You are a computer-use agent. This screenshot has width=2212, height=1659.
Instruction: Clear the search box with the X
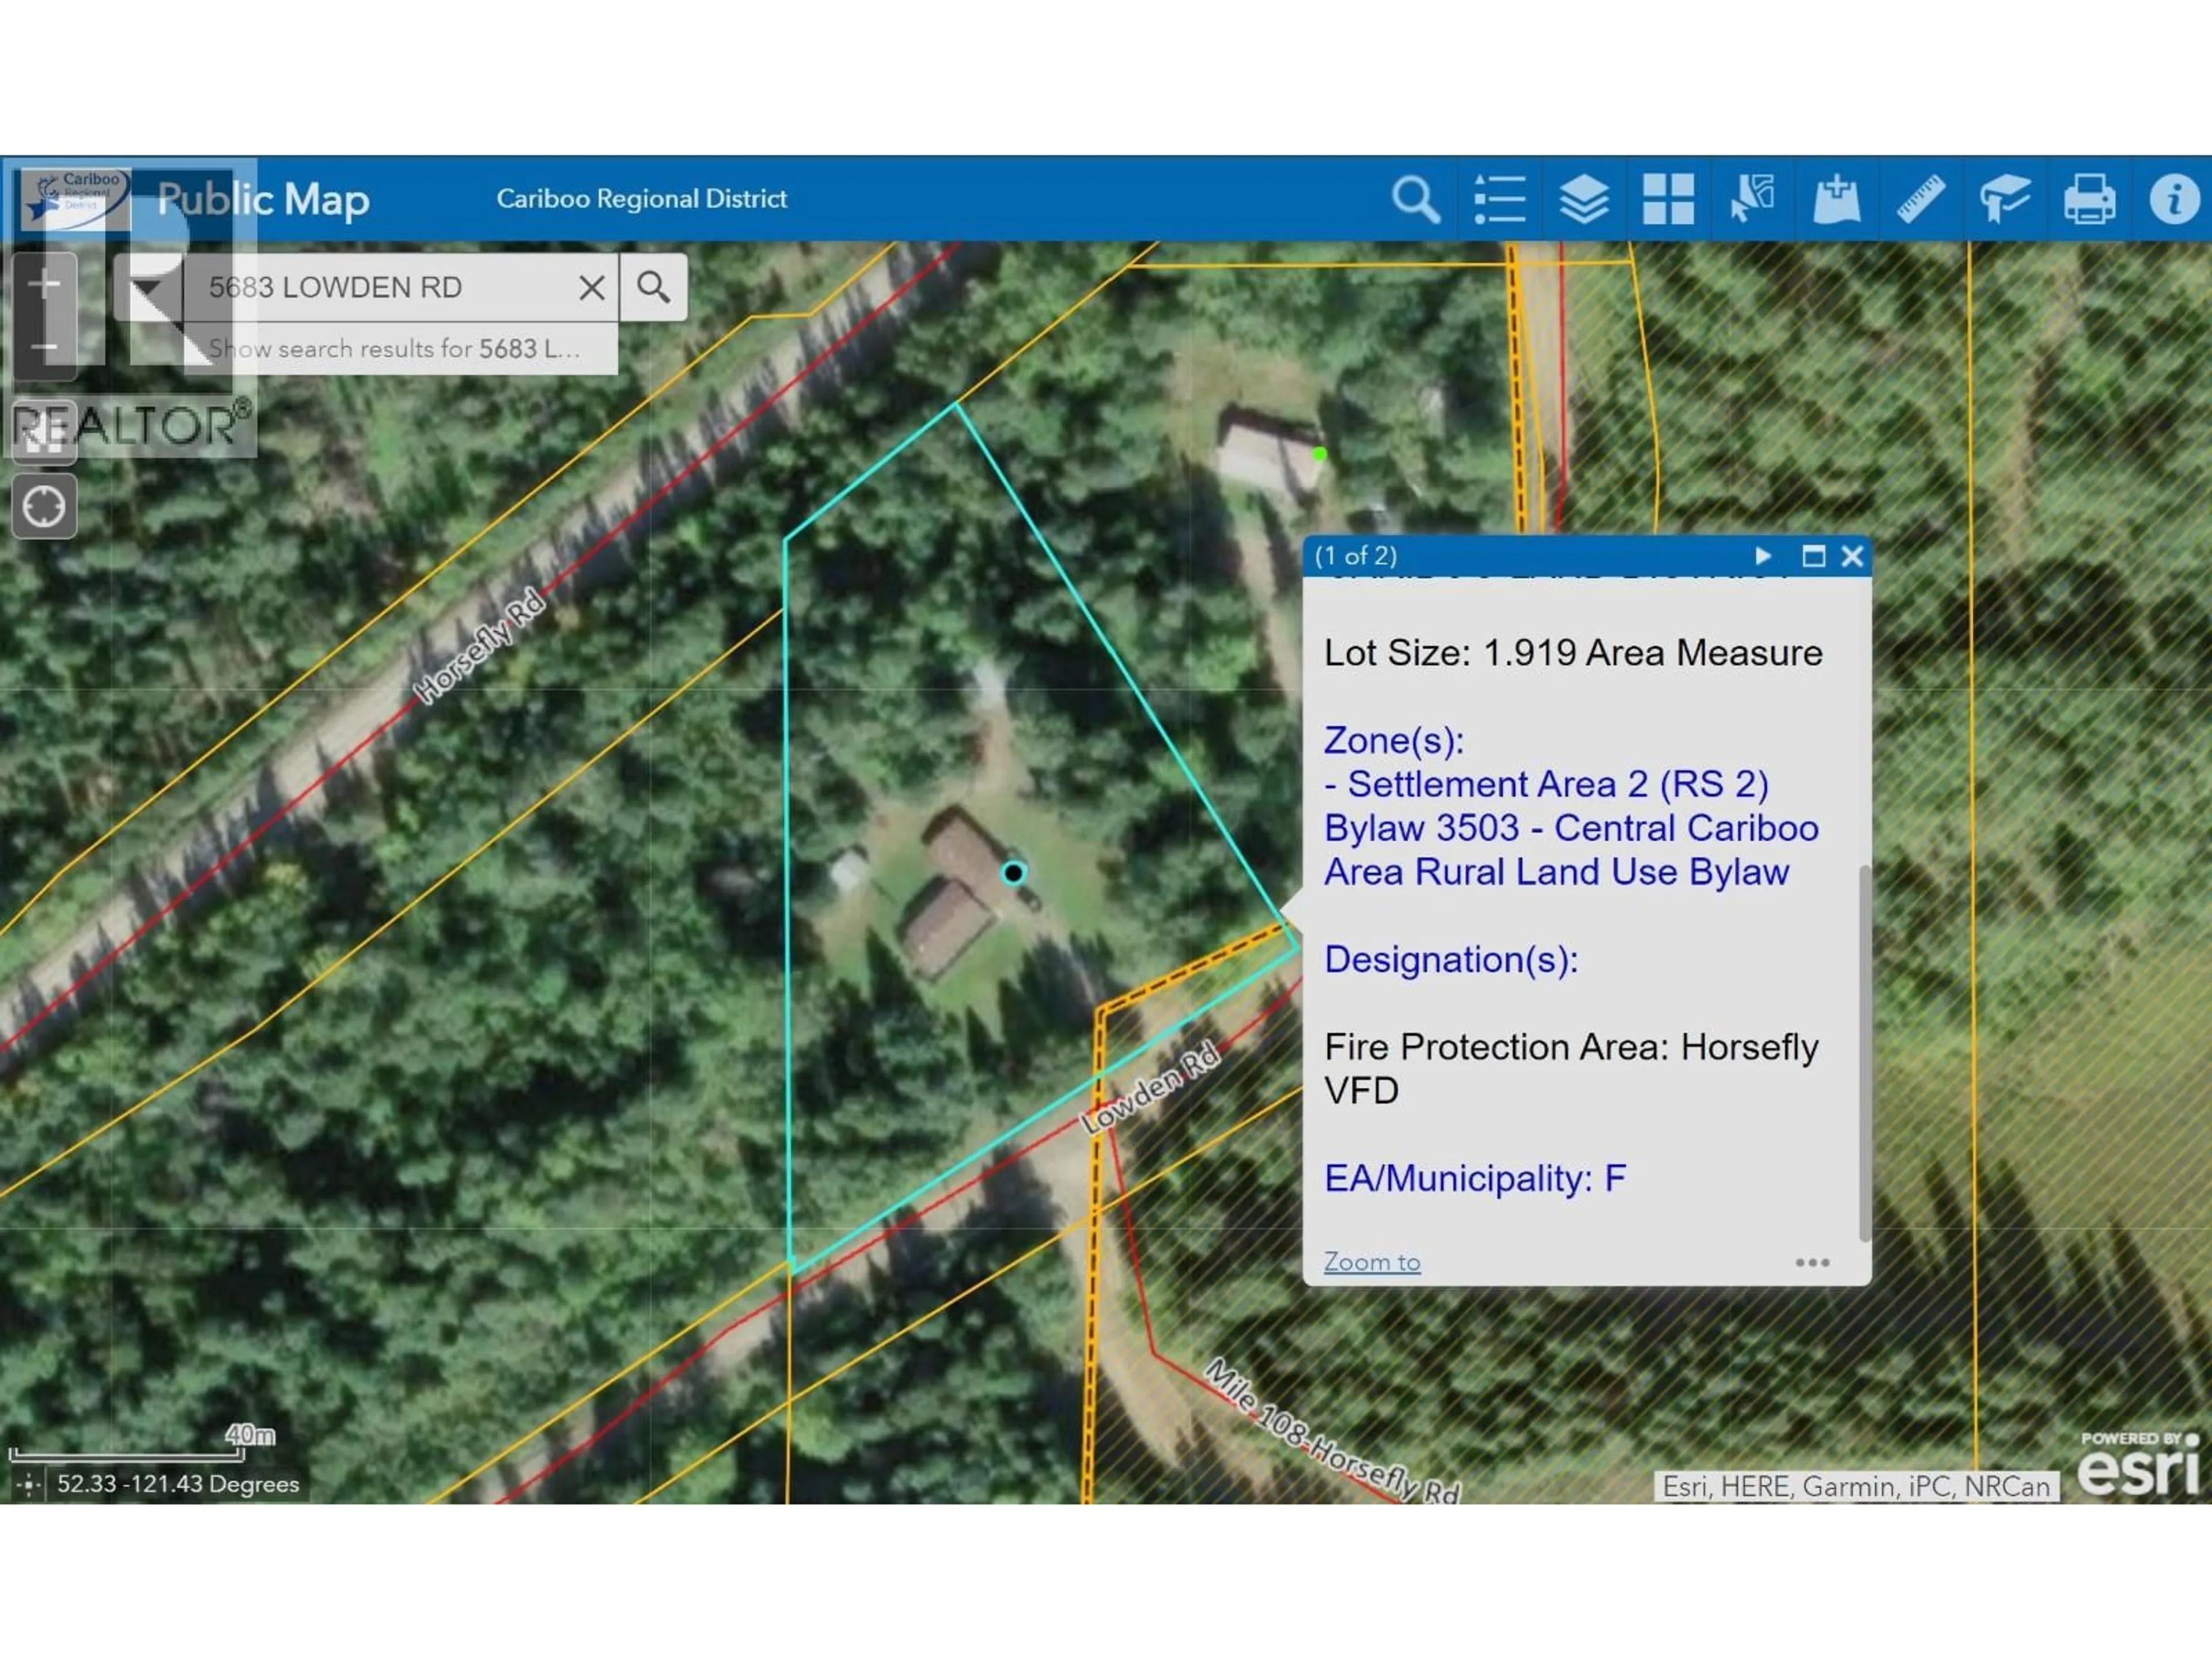[591, 287]
